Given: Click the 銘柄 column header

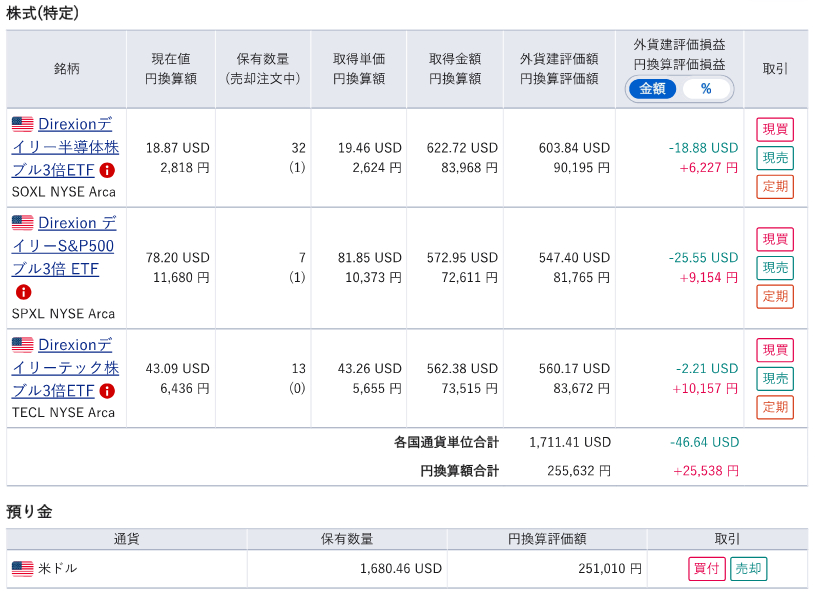Looking at the screenshot, I should pyautogui.click(x=67, y=69).
